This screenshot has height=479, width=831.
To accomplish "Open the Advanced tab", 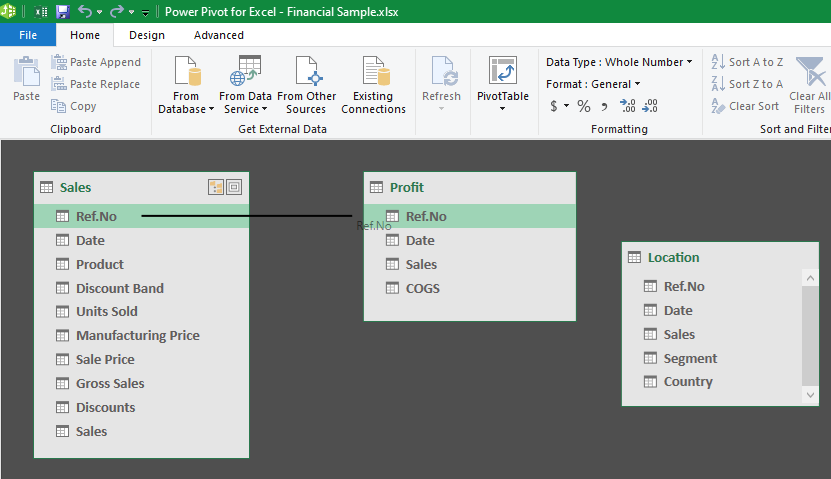I will [219, 35].
